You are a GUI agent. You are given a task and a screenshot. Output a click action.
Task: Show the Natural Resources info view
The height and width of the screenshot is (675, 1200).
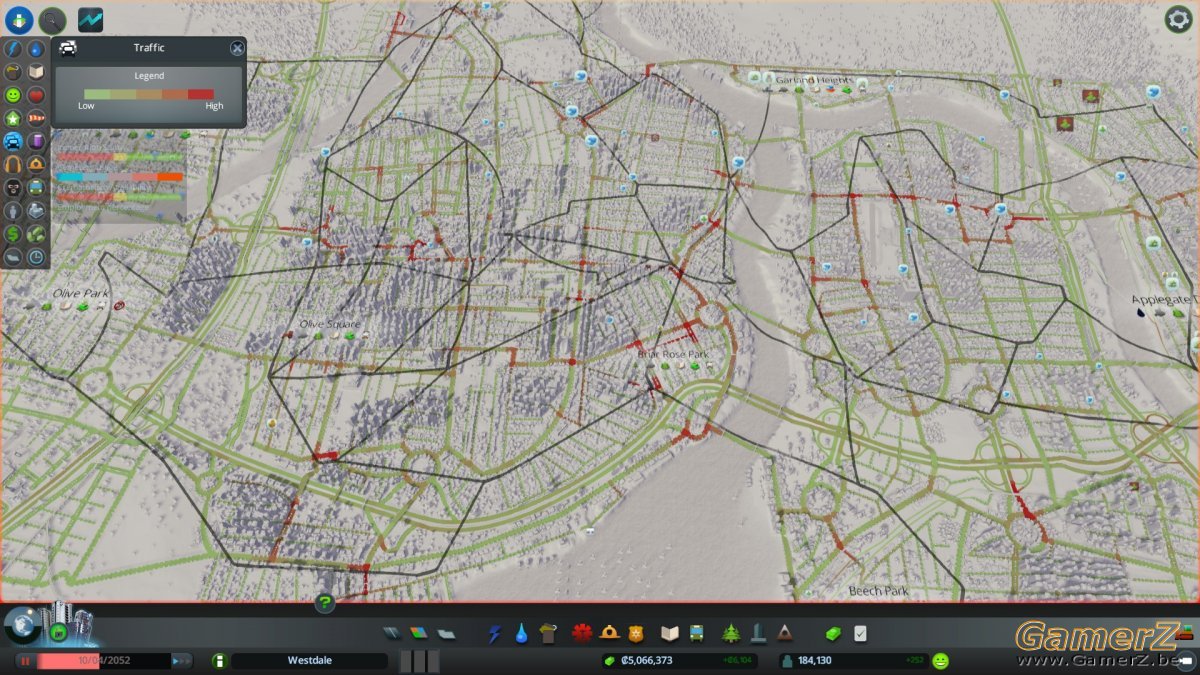[x=36, y=233]
